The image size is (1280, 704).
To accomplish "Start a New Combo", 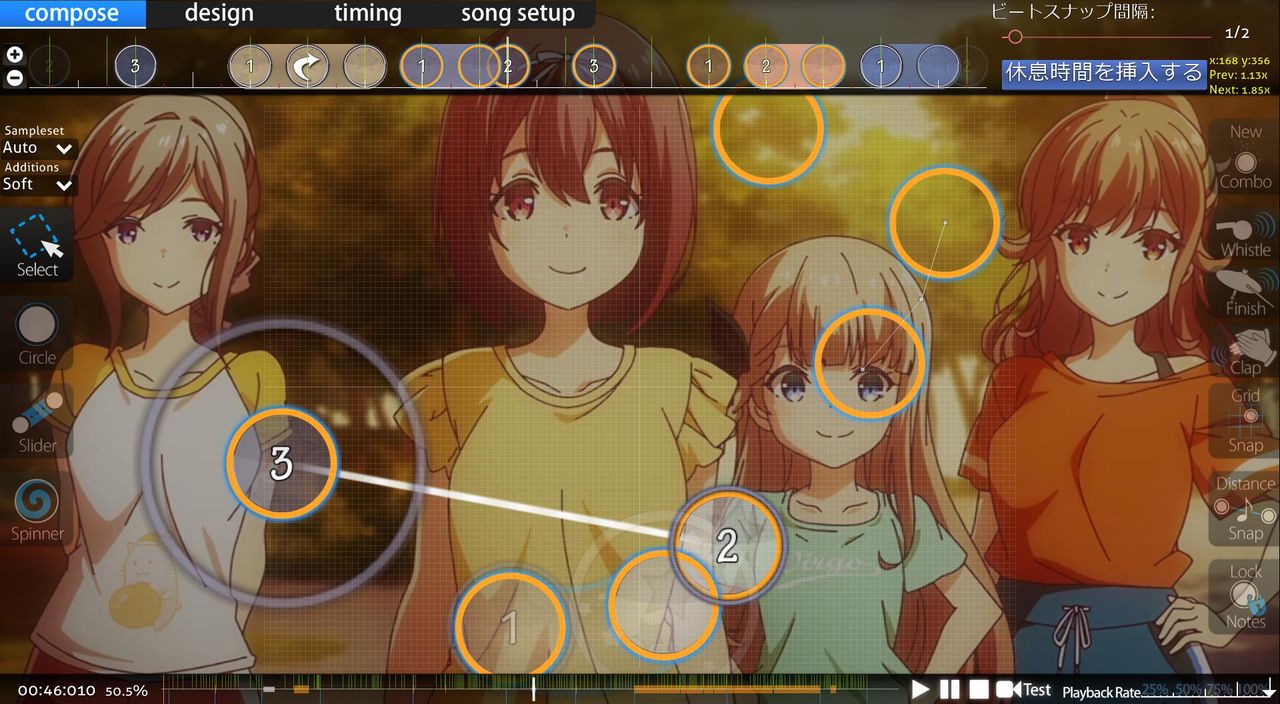I will (1244, 160).
